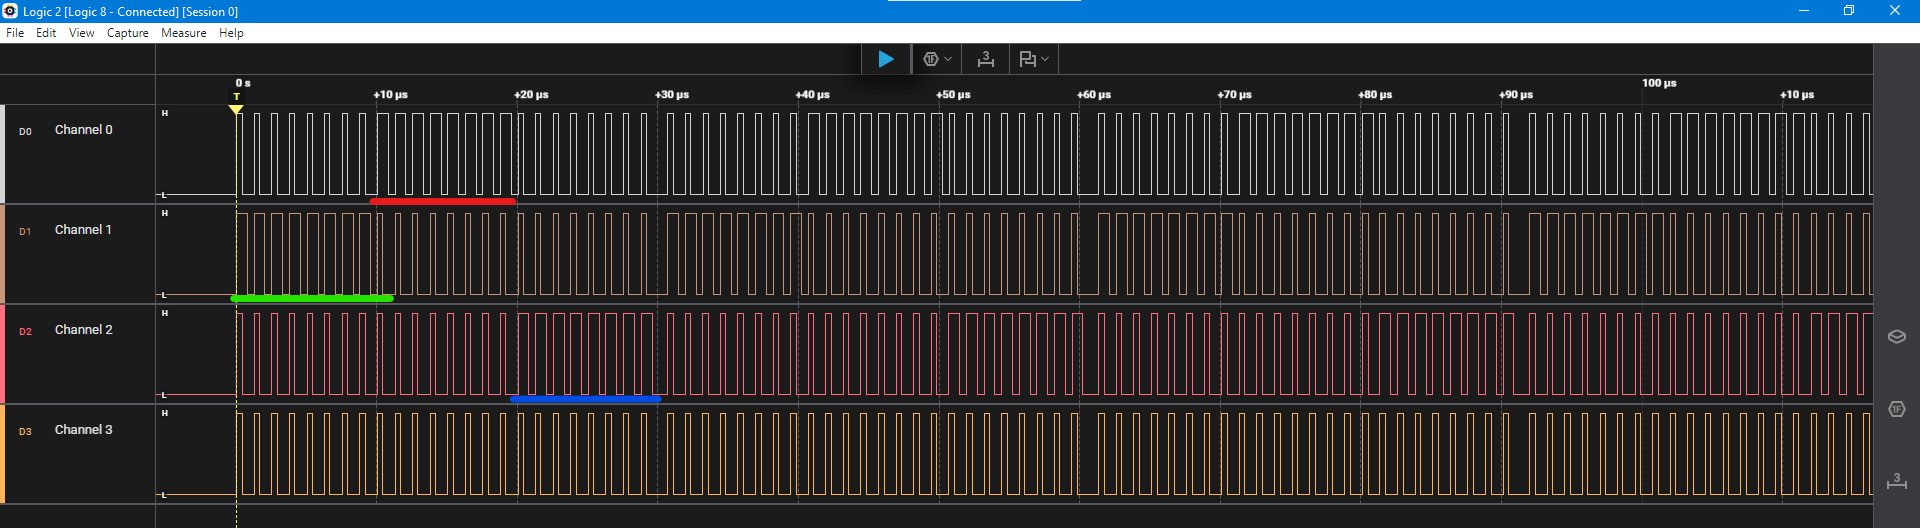The height and width of the screenshot is (528, 1920).
Task: Click the green highlight bar under Channel 1
Action: pyautogui.click(x=312, y=298)
